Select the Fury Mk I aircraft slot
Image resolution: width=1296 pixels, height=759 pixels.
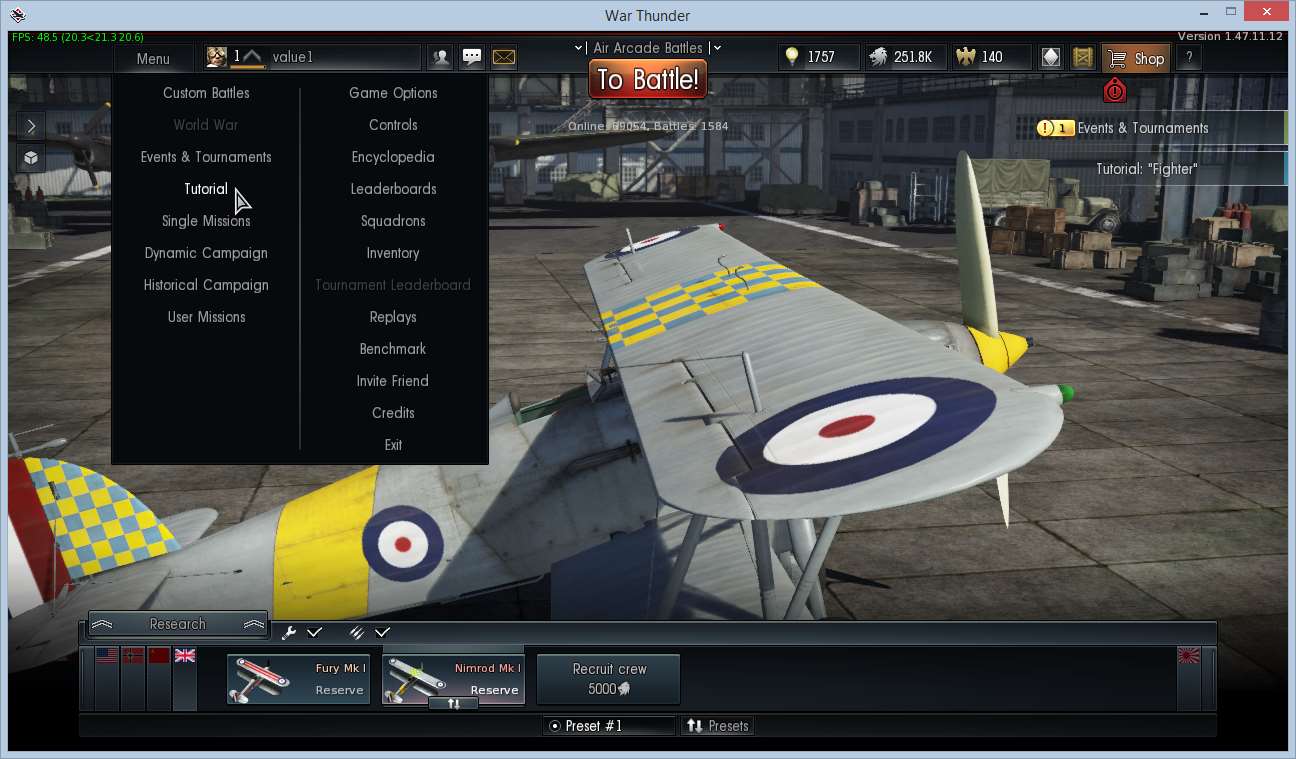pos(299,679)
